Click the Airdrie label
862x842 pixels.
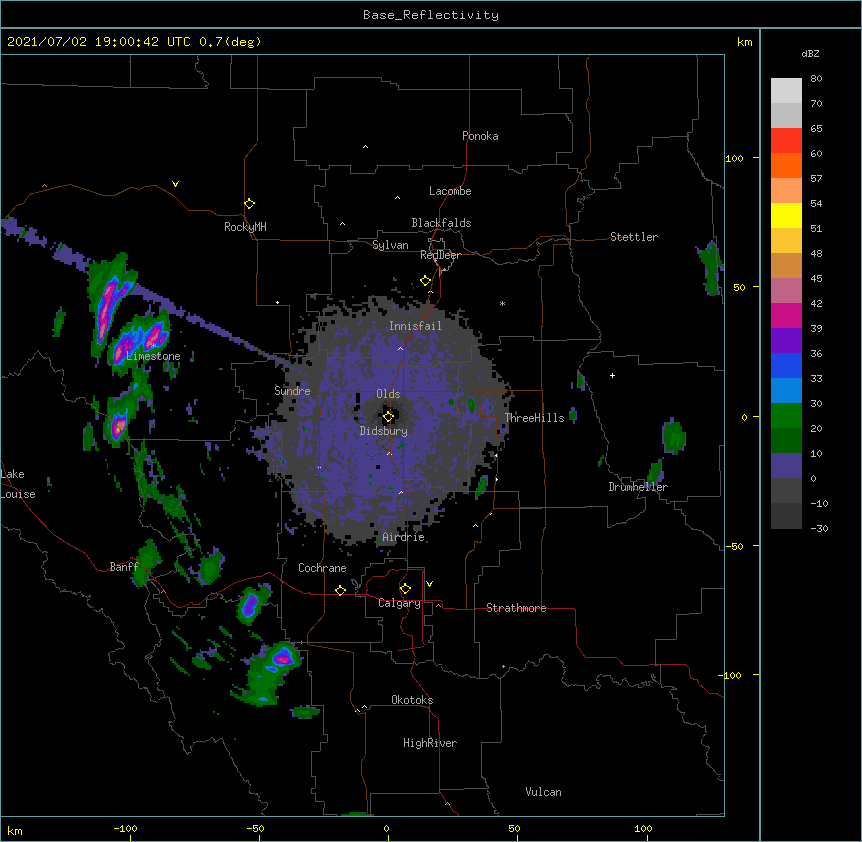point(404,537)
